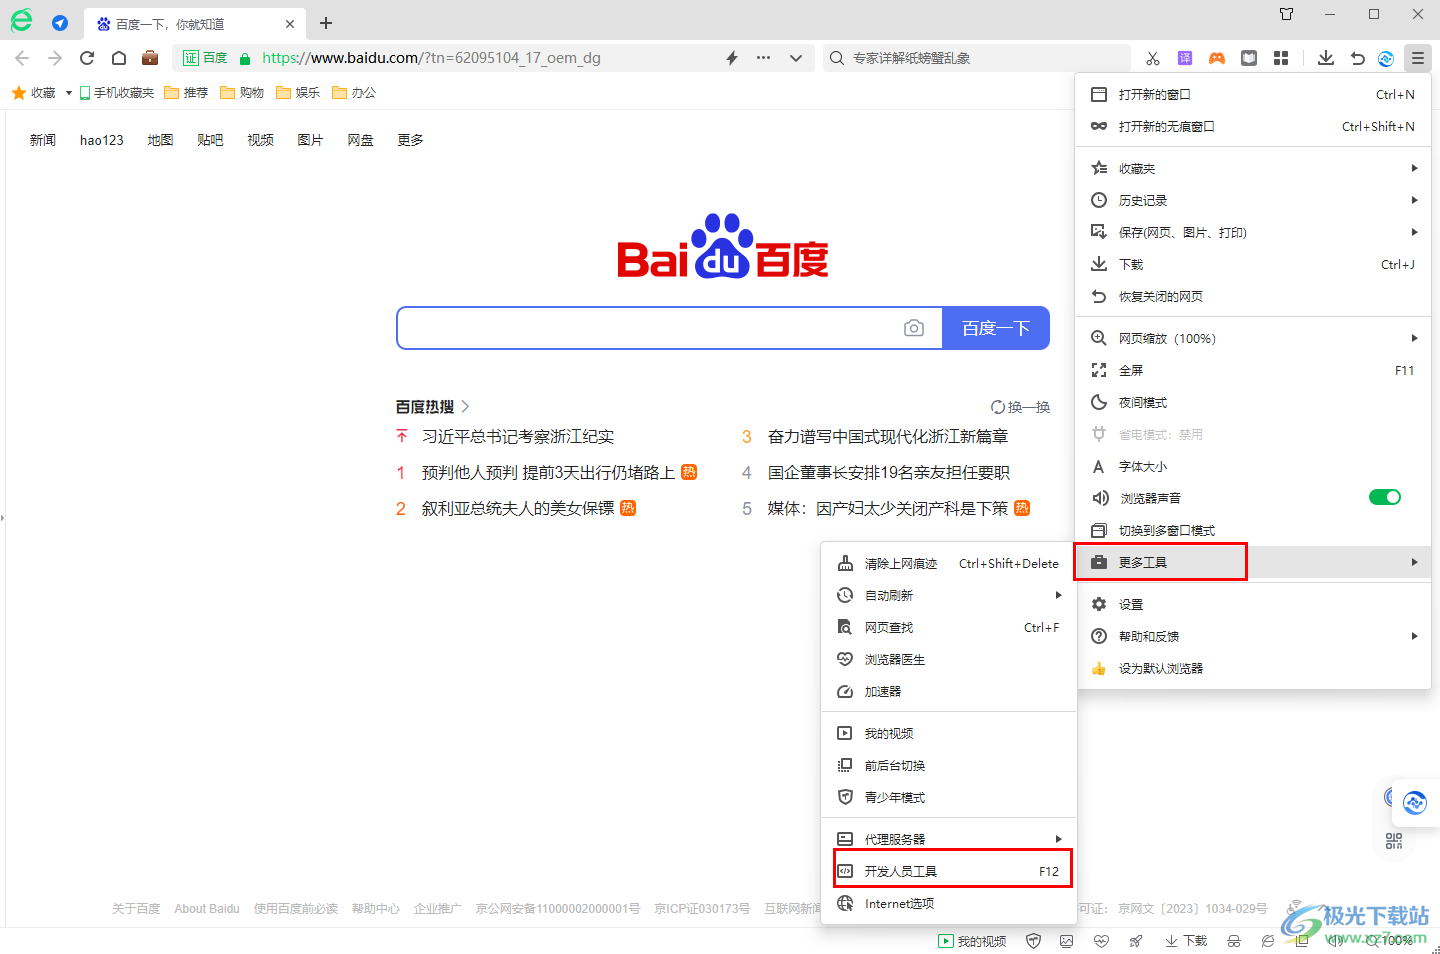Open the 贴吧 link

tap(210, 140)
